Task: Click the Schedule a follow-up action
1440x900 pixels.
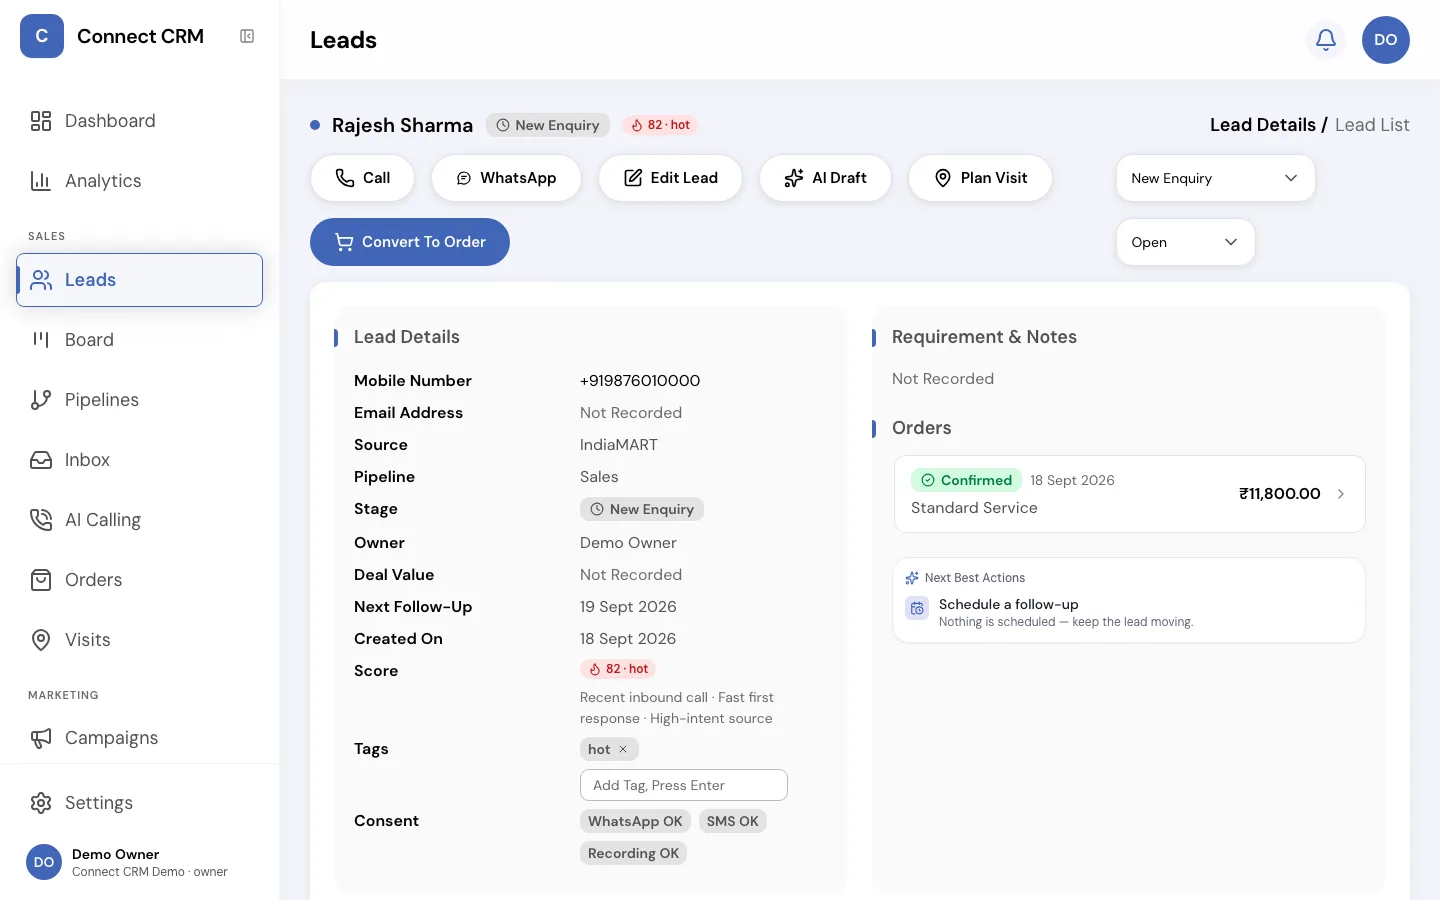Action: (1129, 612)
